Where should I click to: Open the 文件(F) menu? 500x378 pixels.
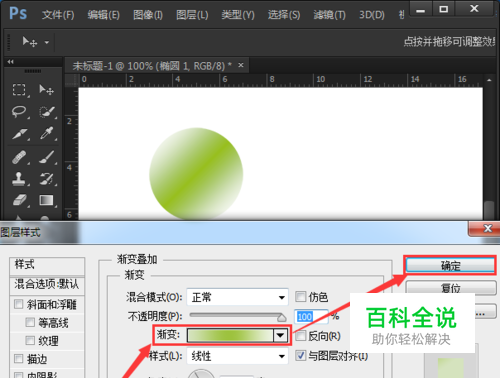[58, 15]
